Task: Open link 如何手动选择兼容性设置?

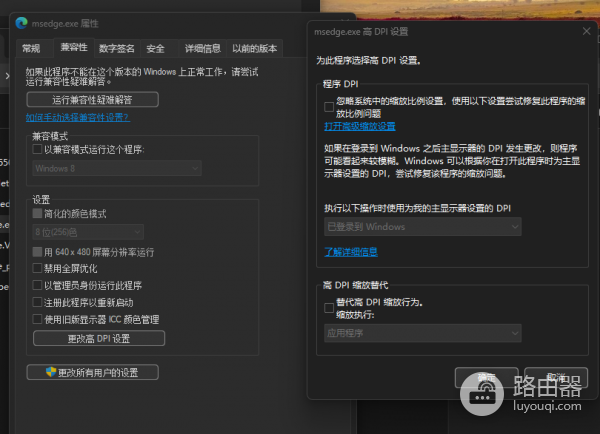Action: [x=78, y=117]
